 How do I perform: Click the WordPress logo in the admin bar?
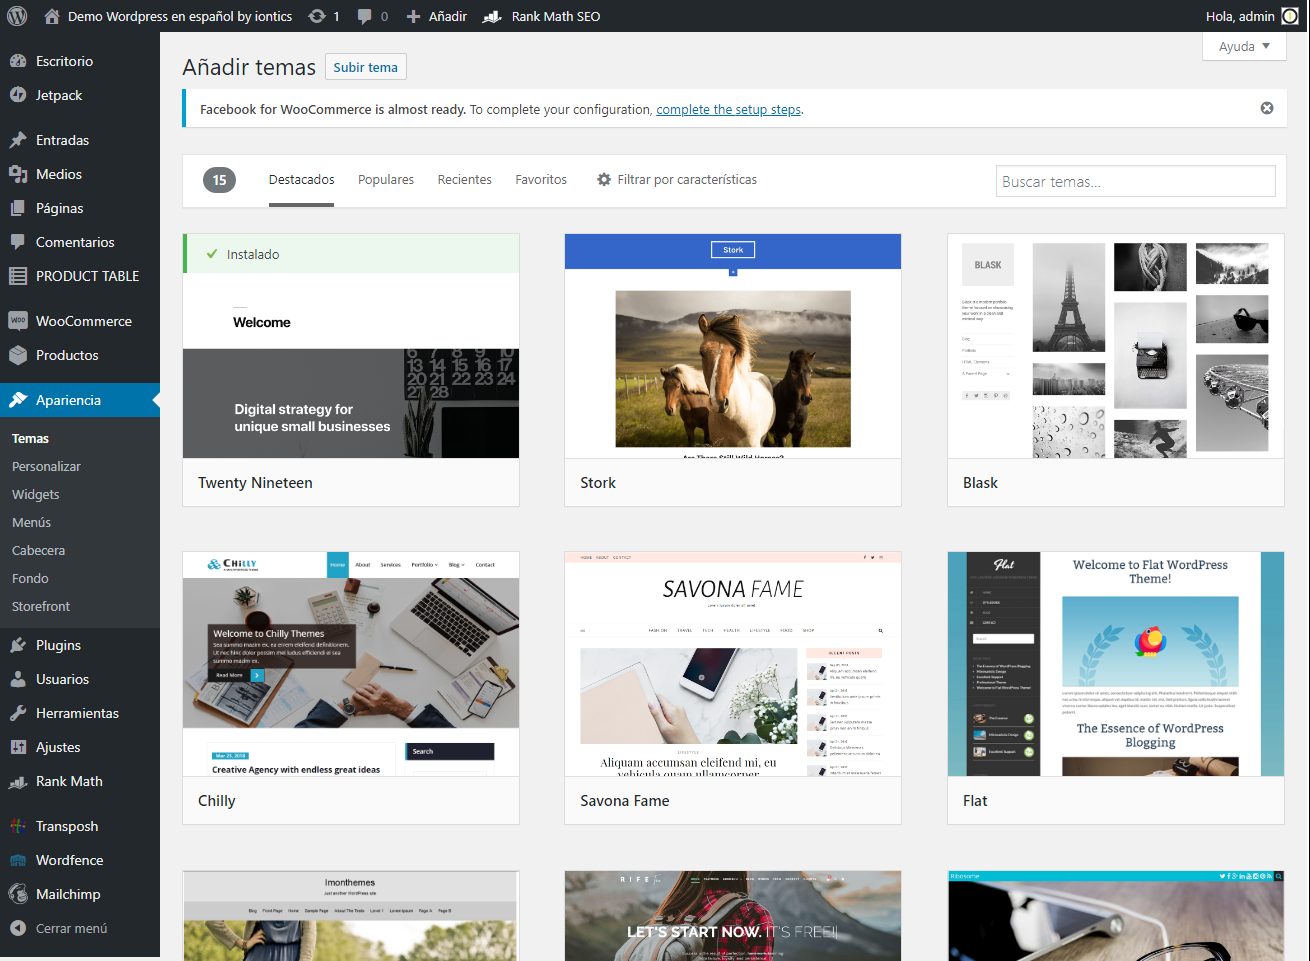point(19,16)
